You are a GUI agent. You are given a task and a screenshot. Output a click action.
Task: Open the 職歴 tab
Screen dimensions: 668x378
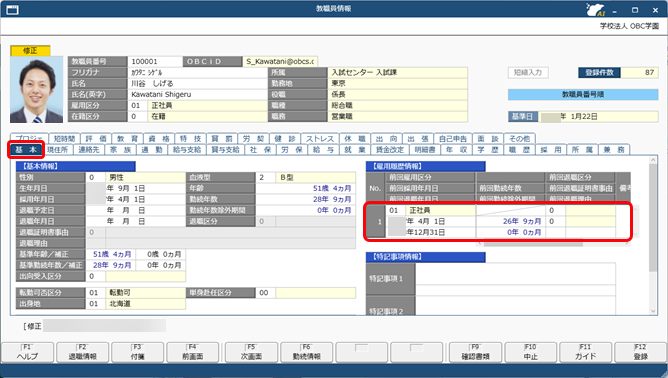tap(519, 150)
